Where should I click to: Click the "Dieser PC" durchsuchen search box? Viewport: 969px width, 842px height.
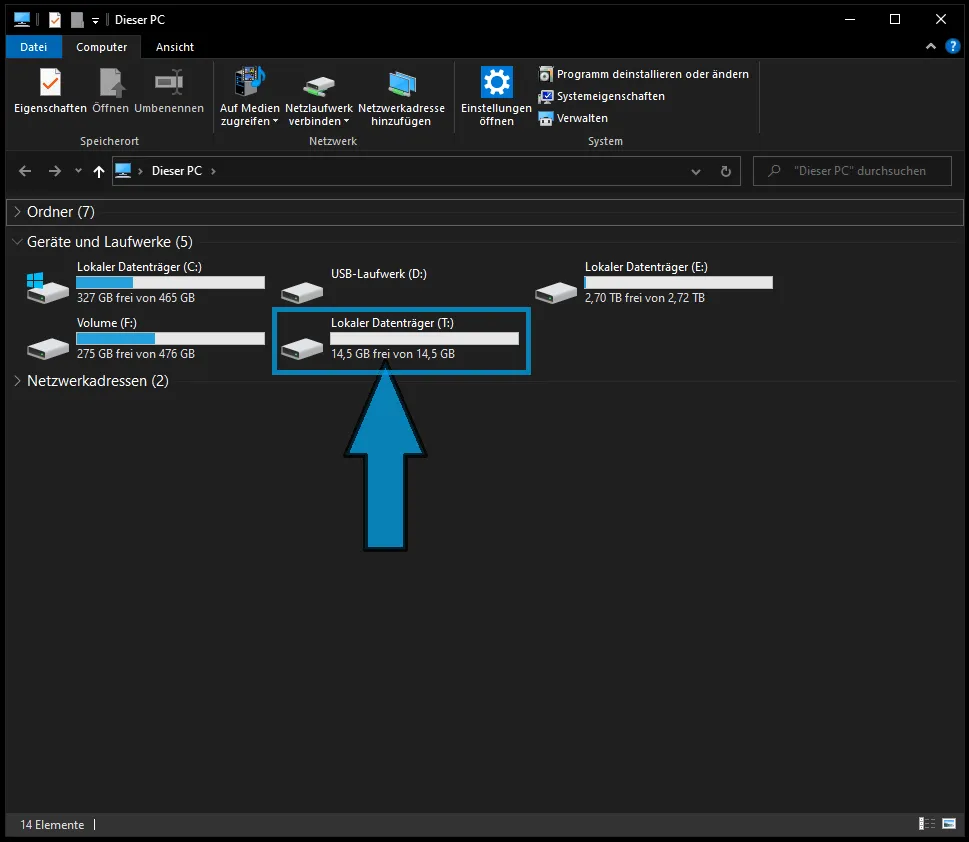tap(852, 171)
